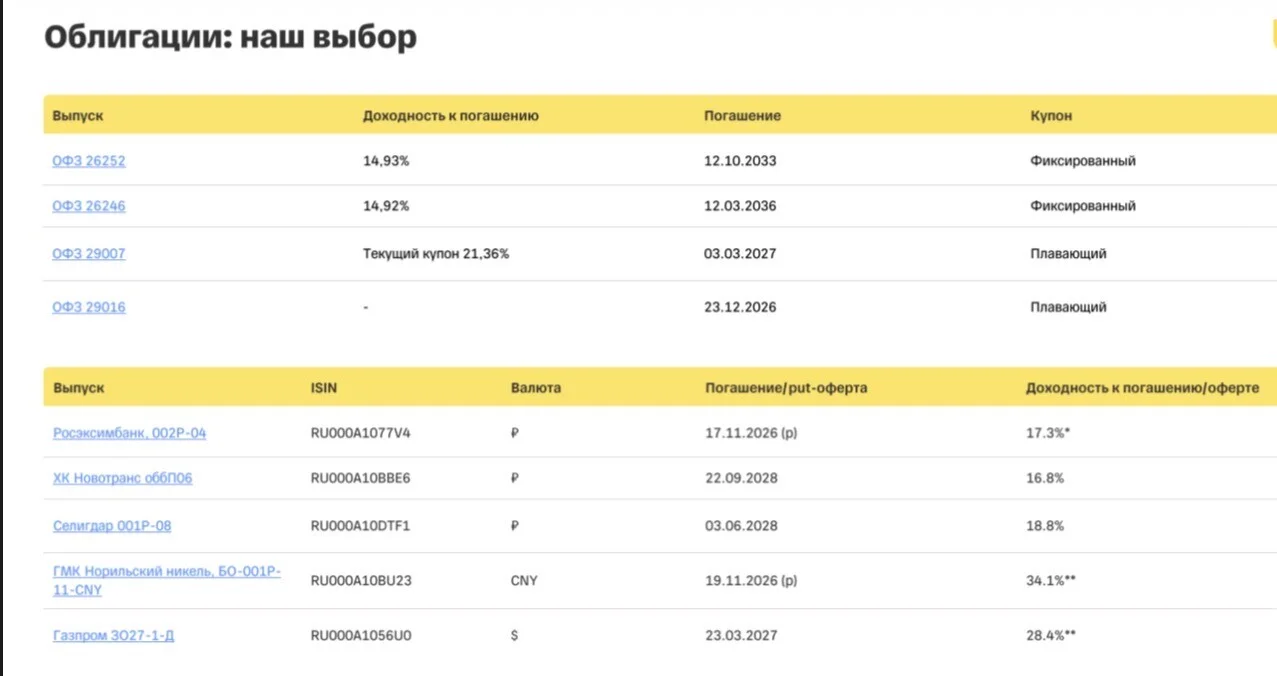The width and height of the screenshot is (1277, 676).
Task: Select the 34.1%** yield value
Action: pos(1051,580)
